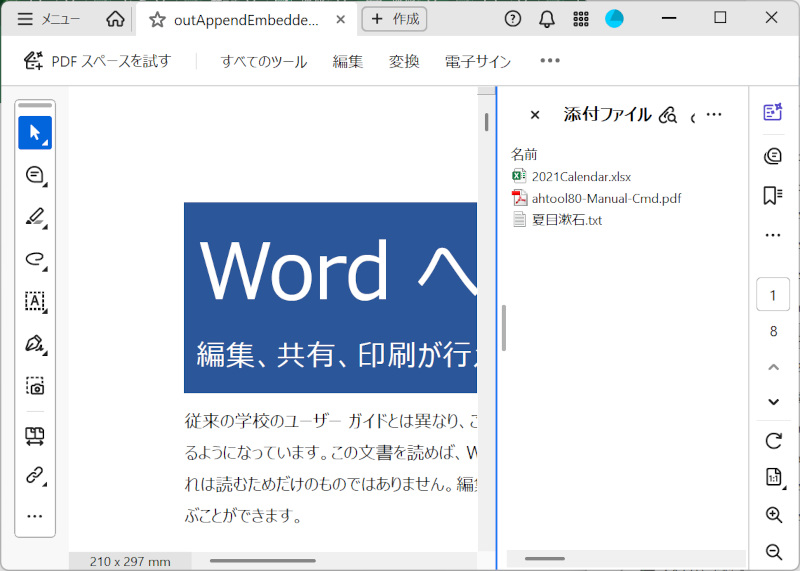The width and height of the screenshot is (800, 571).
Task: Choose the highlighter pen tool
Action: [35, 217]
